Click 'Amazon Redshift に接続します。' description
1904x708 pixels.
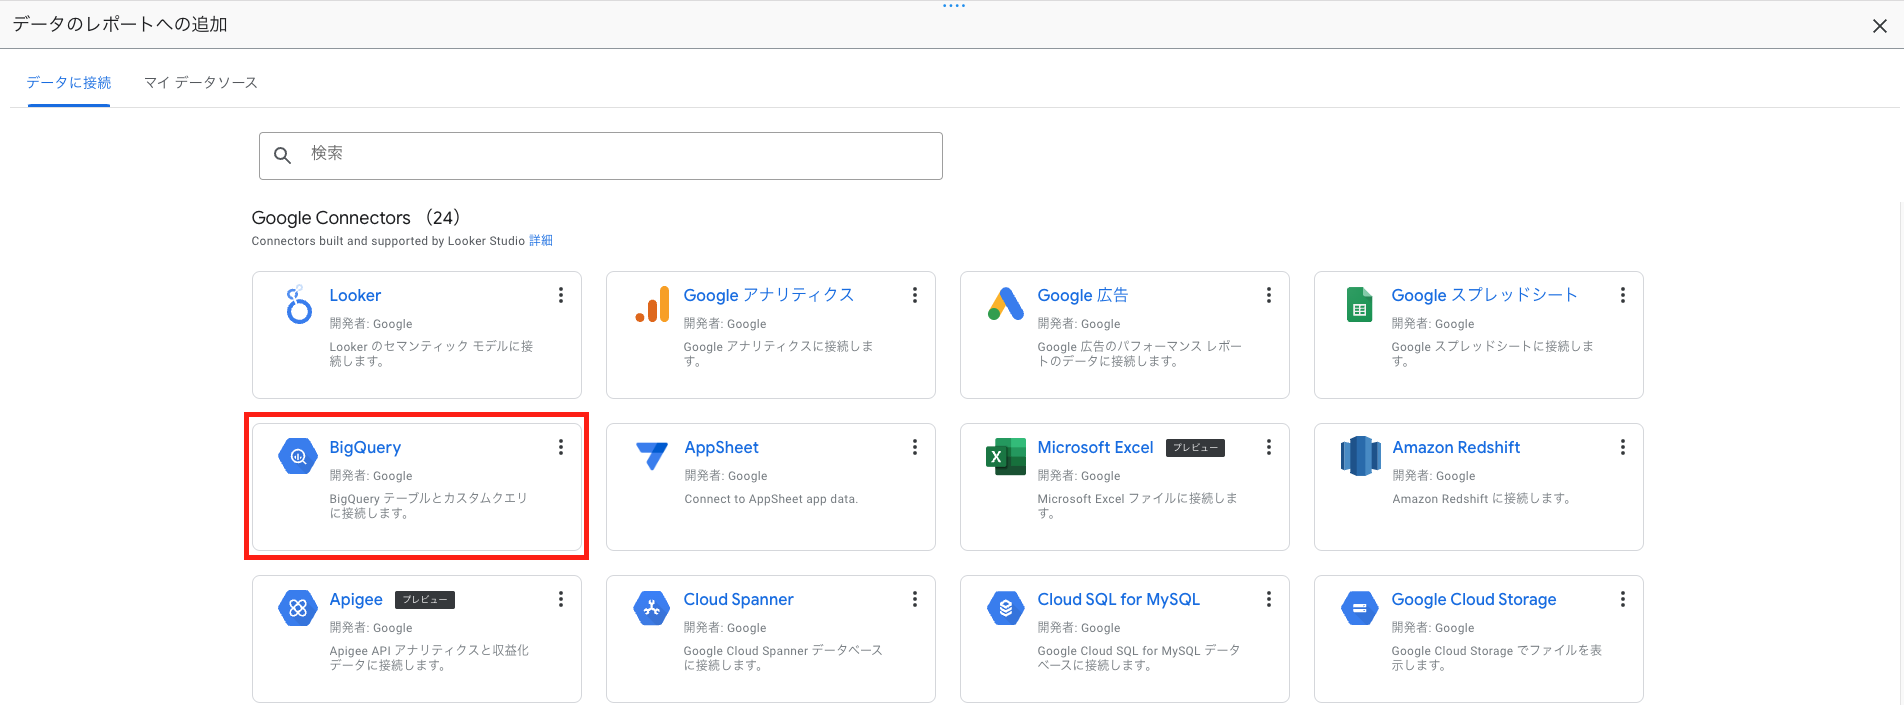click(x=1481, y=499)
